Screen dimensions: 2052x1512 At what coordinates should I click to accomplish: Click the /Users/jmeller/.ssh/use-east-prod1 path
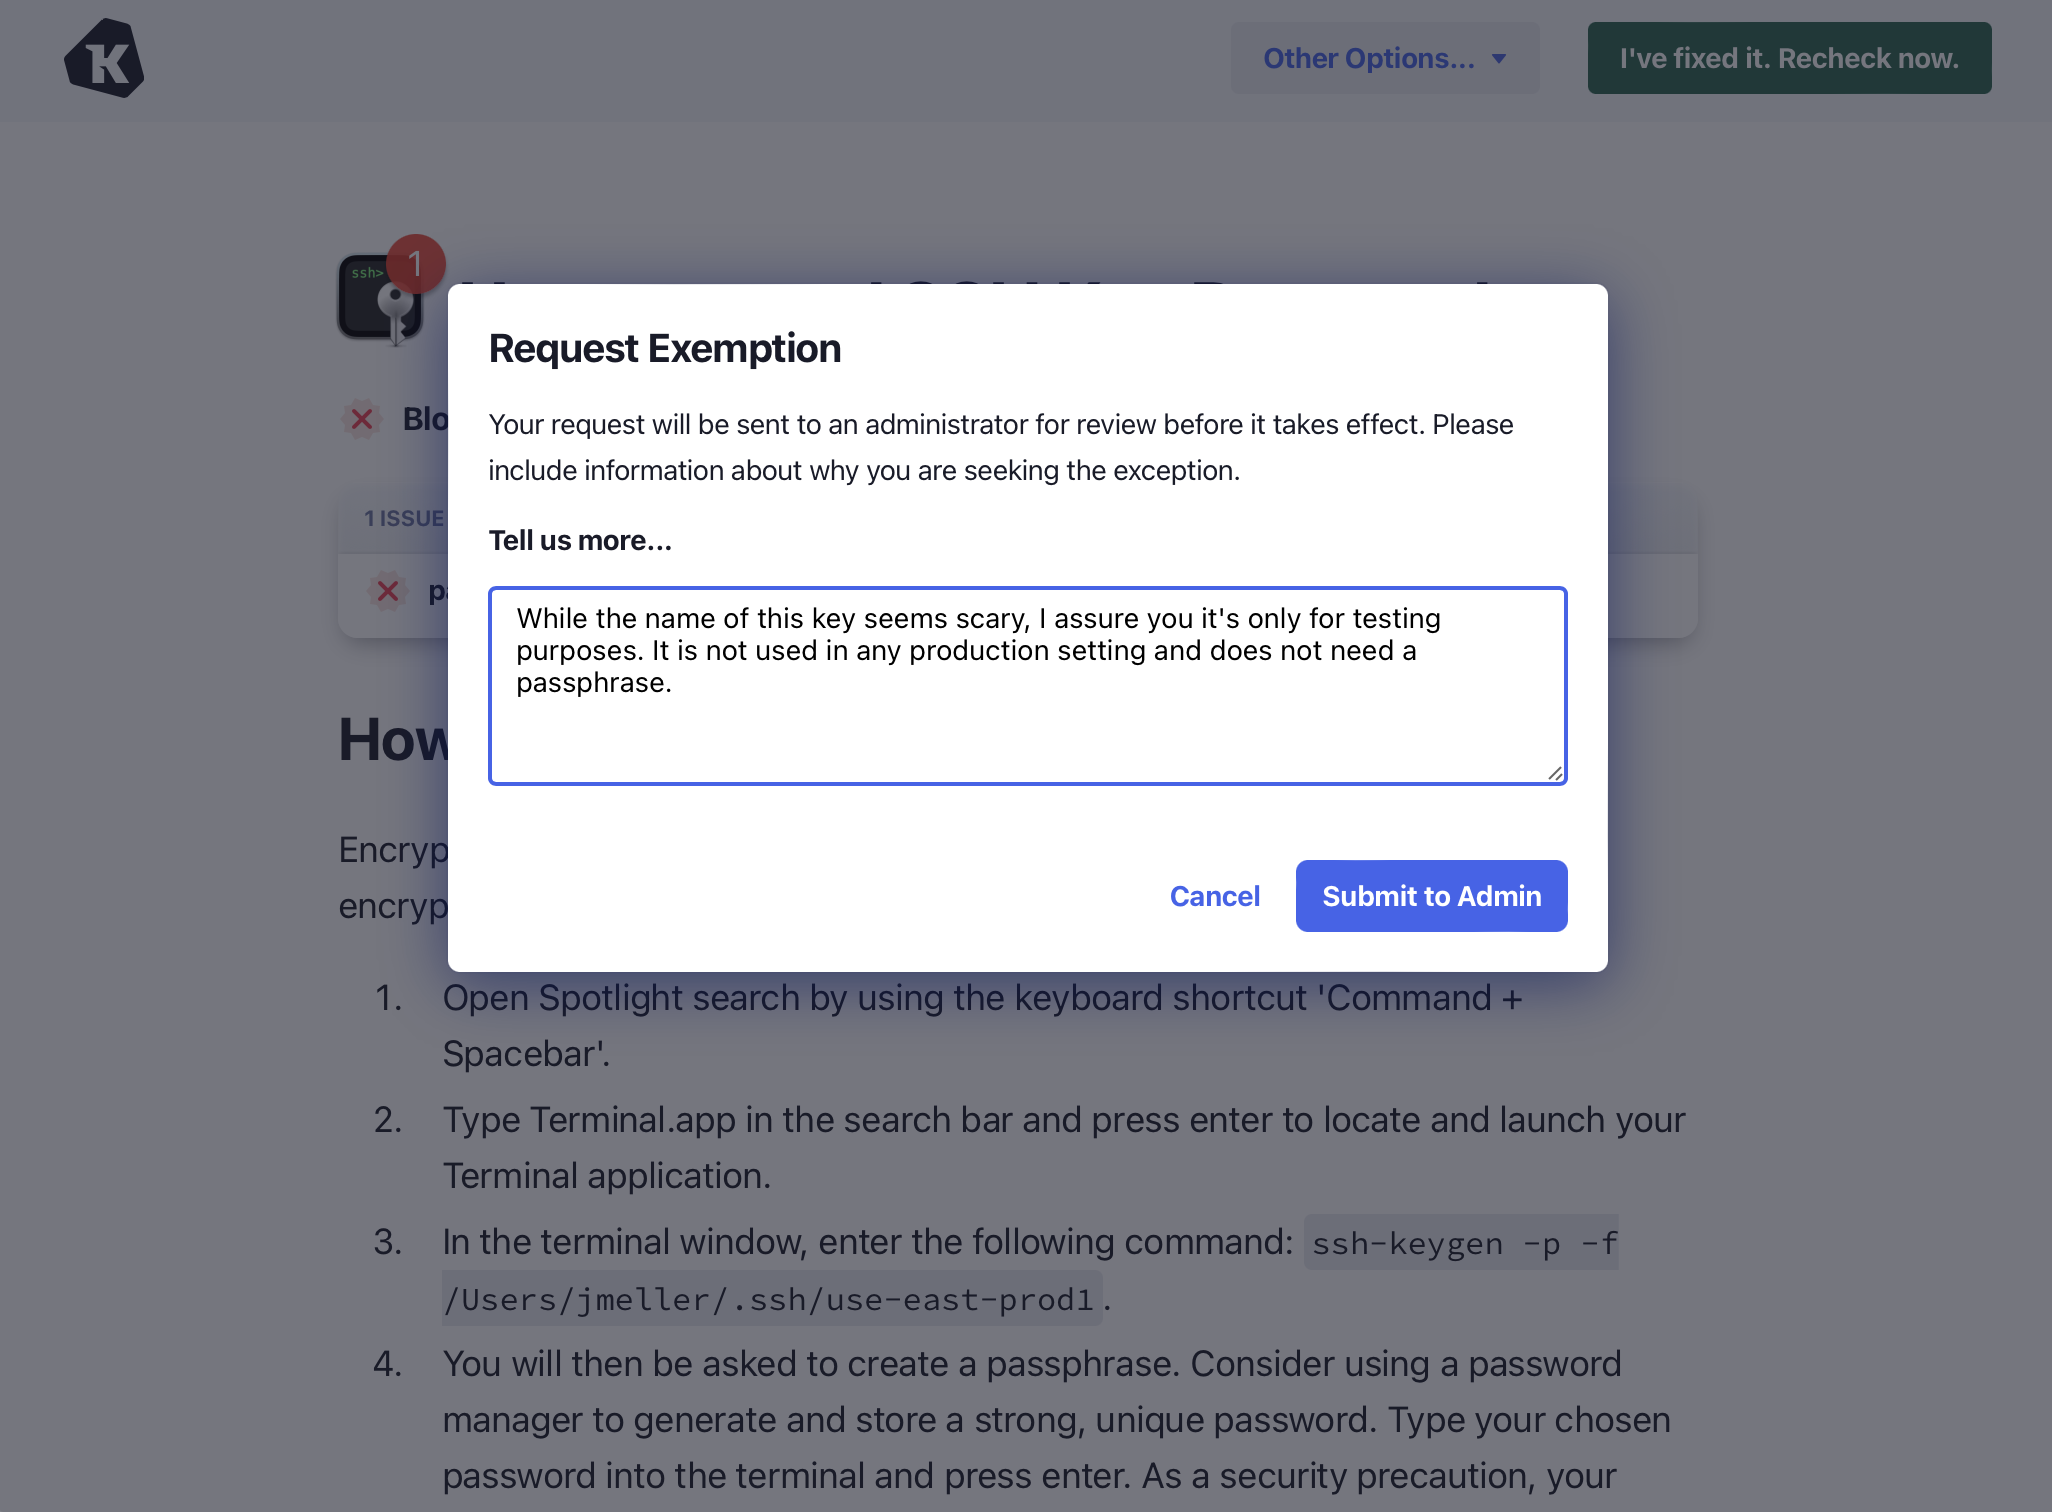770,1299
